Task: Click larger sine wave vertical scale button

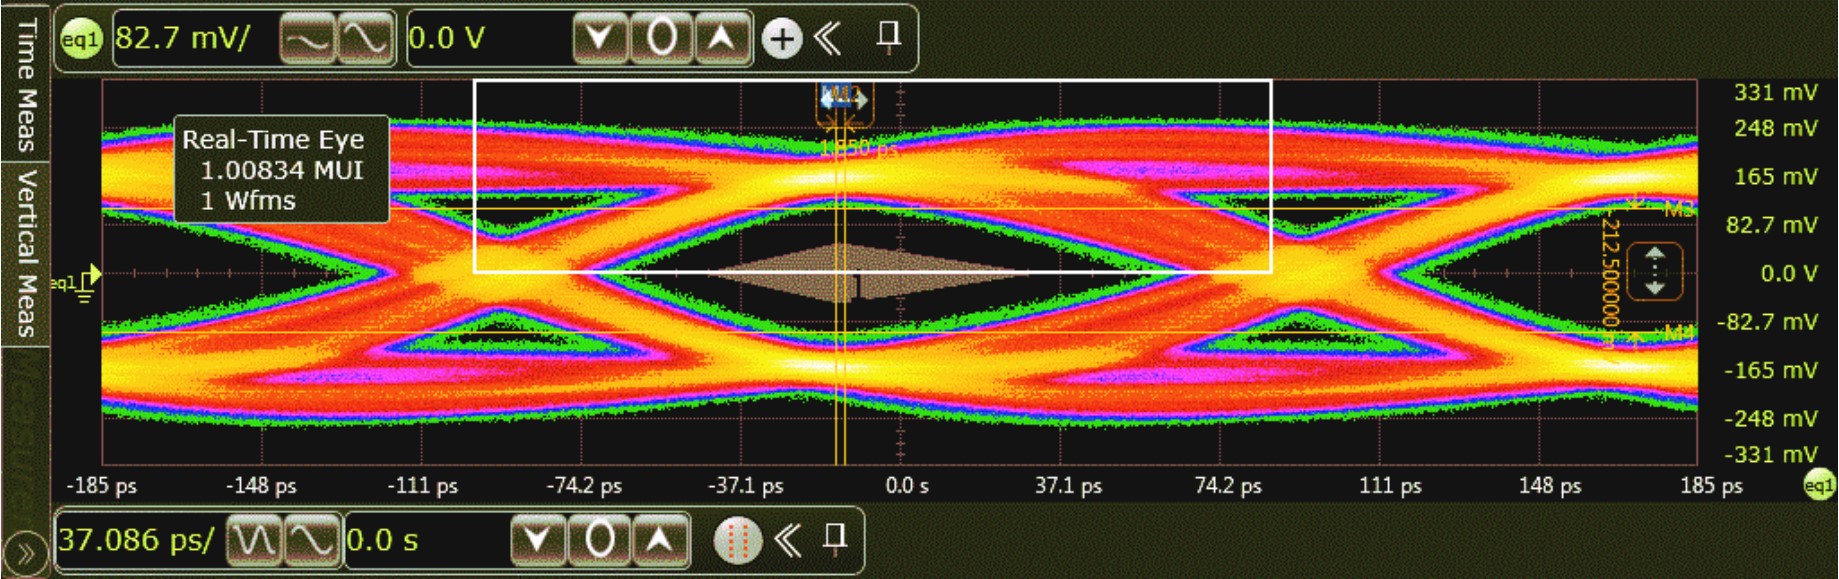Action: (364, 39)
